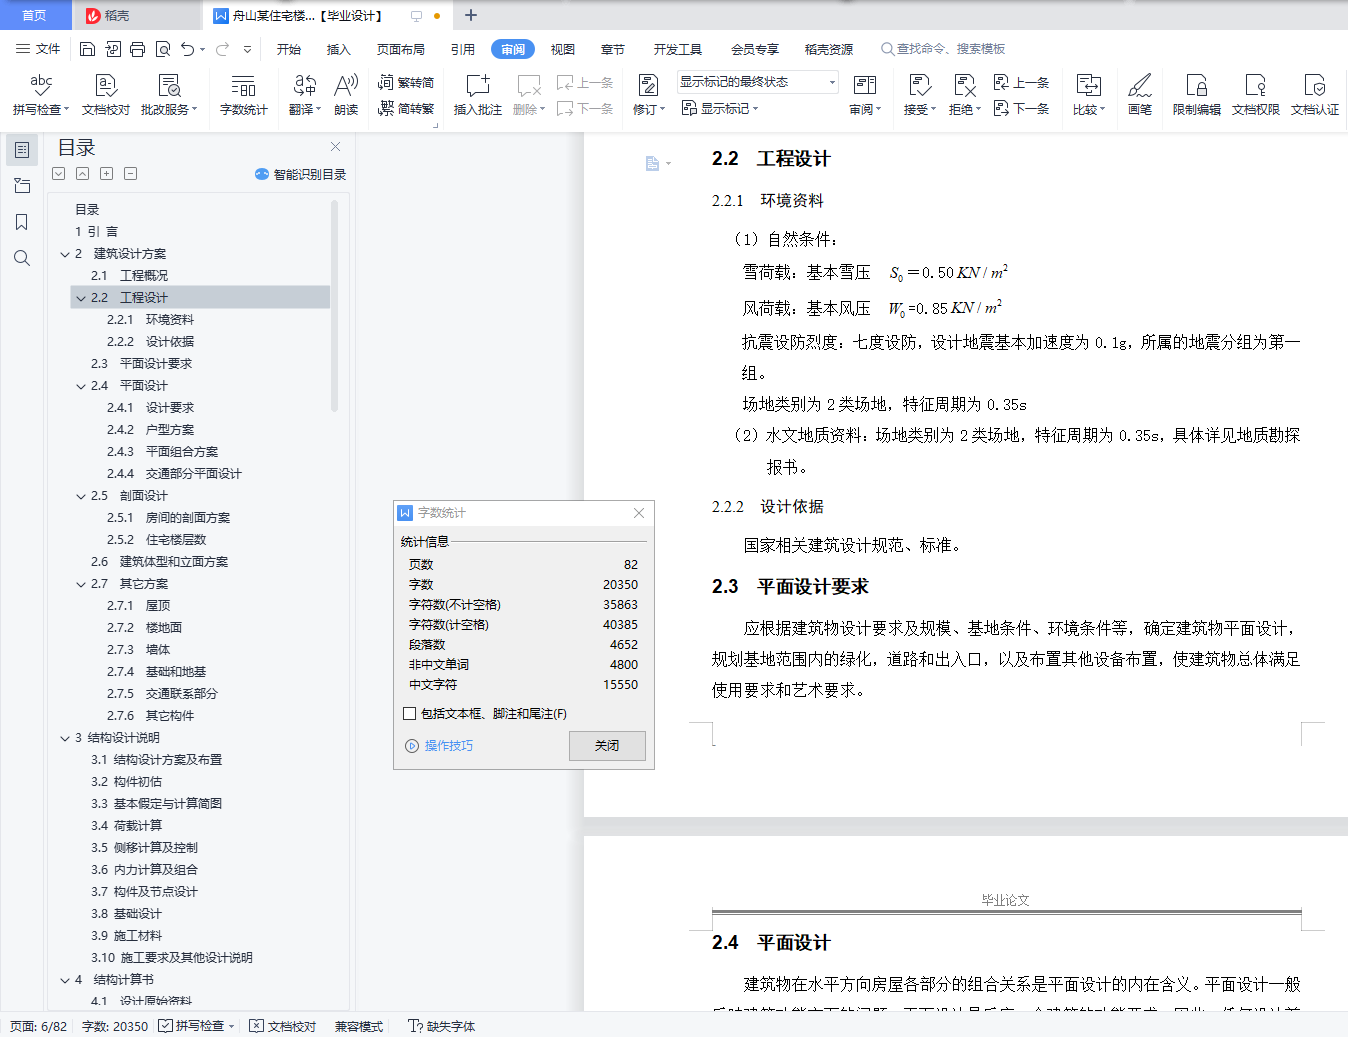
Task: Open the 翻译 translate tool
Action: click(305, 95)
